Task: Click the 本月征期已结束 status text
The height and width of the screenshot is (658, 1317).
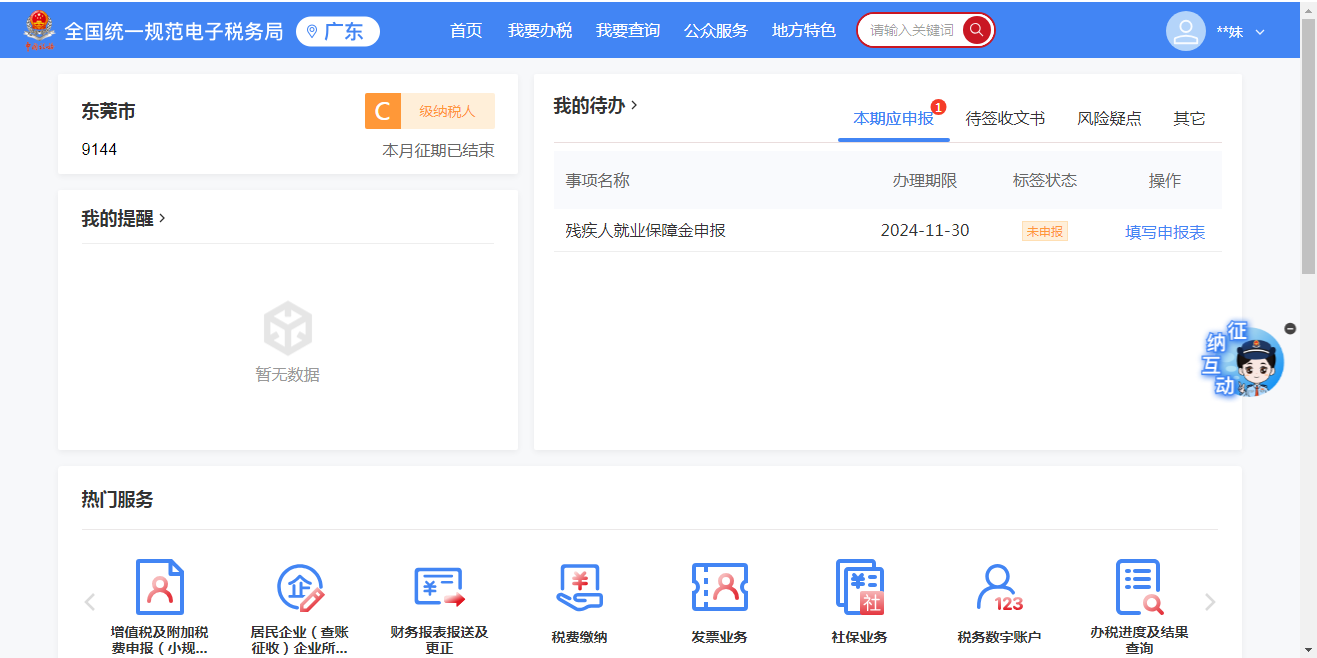Action: pos(438,151)
